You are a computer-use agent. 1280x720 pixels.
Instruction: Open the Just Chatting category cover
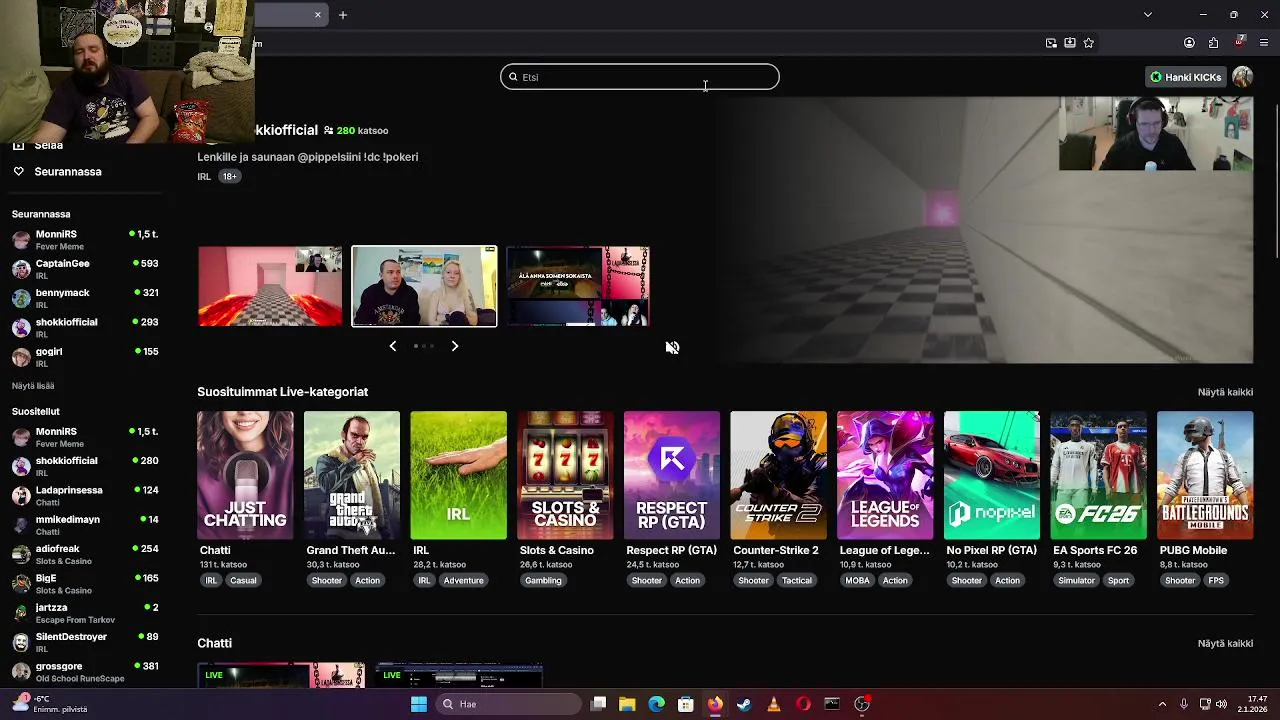click(245, 475)
